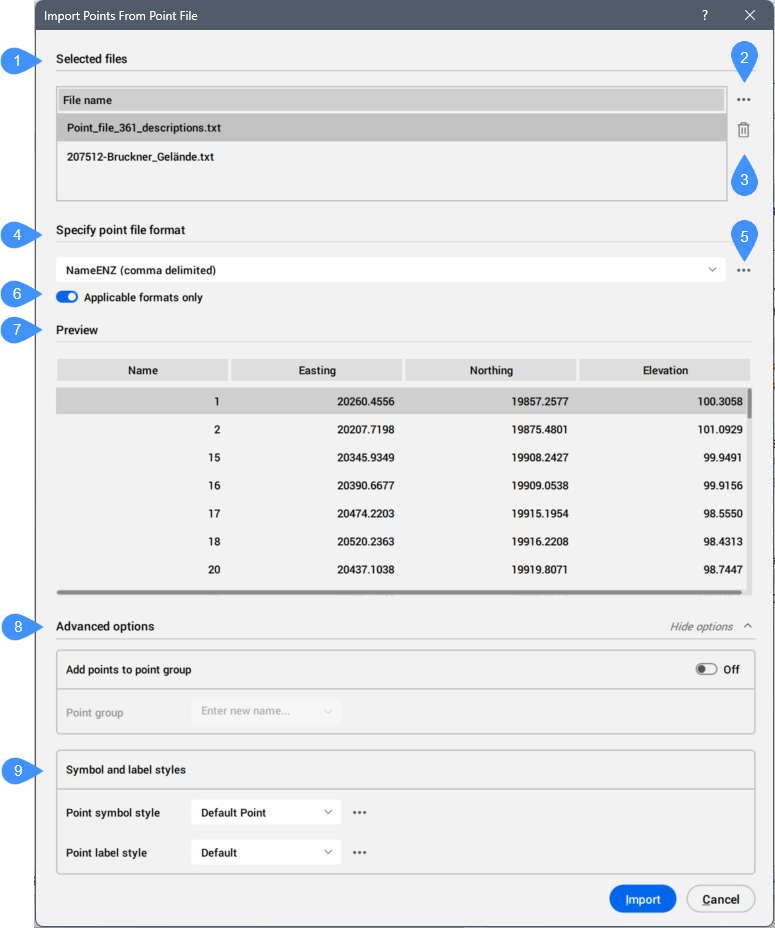Click the Import button
This screenshot has width=775, height=928.
(x=642, y=899)
